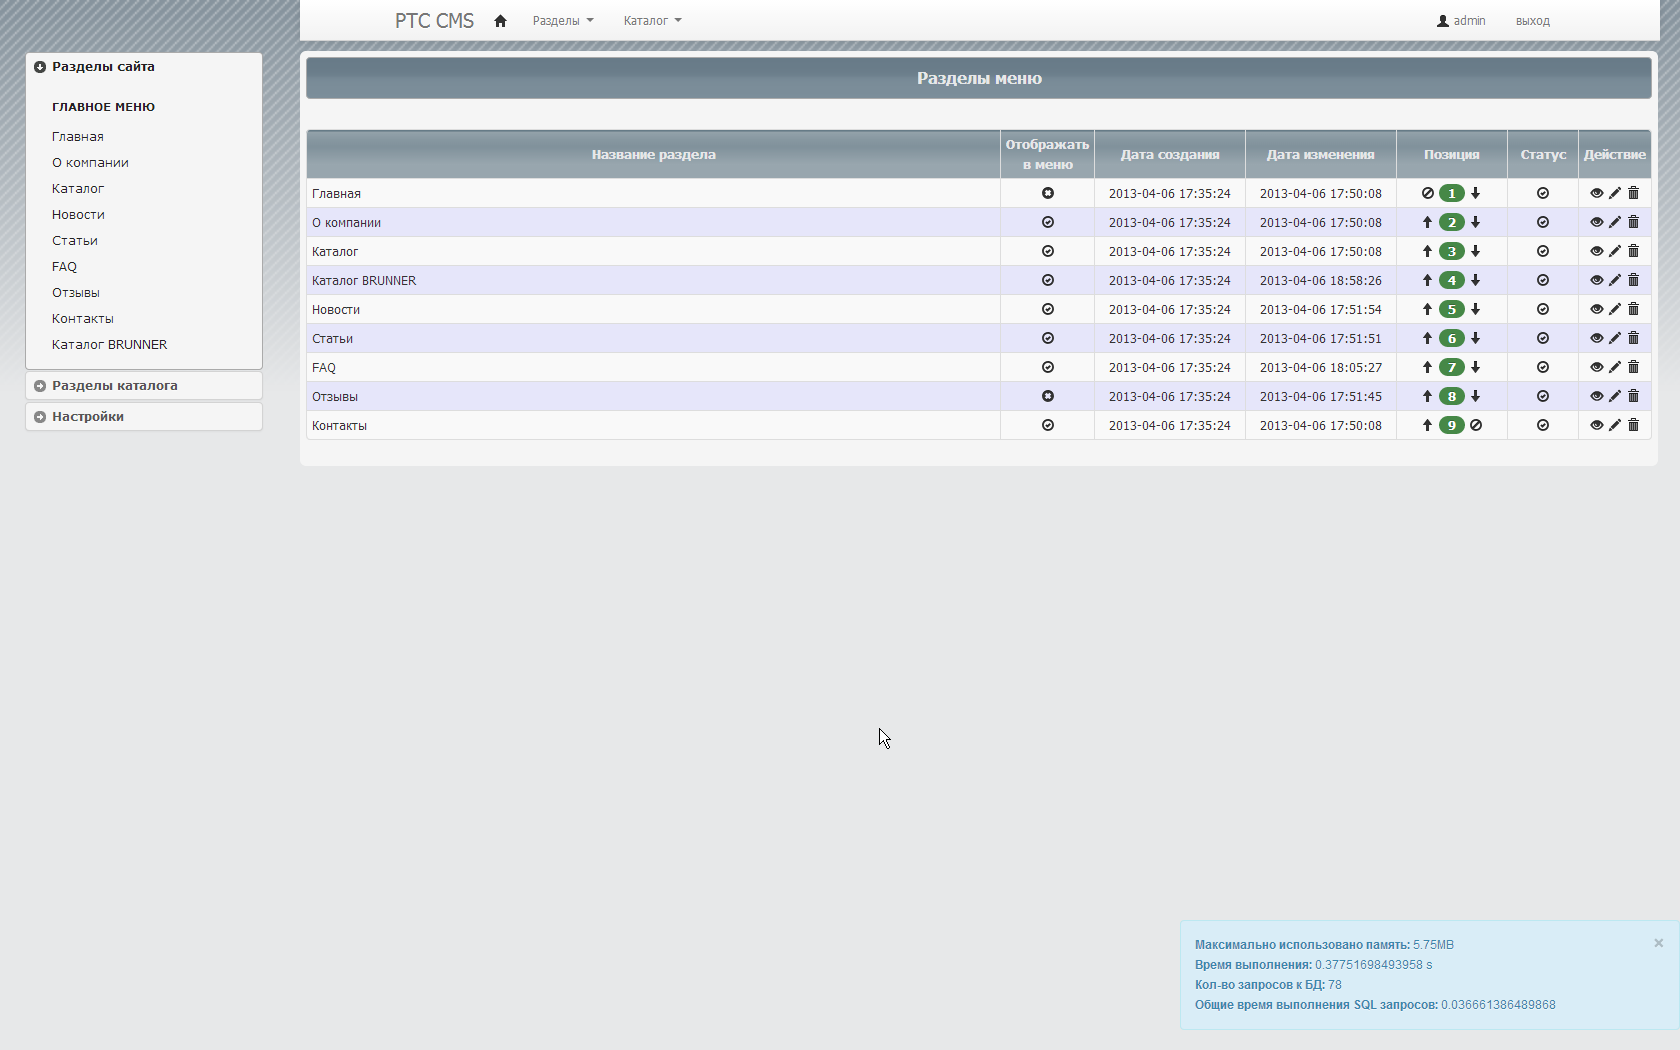Toggle menu display for Контакты row
The image size is (1680, 1050).
[x=1048, y=425]
